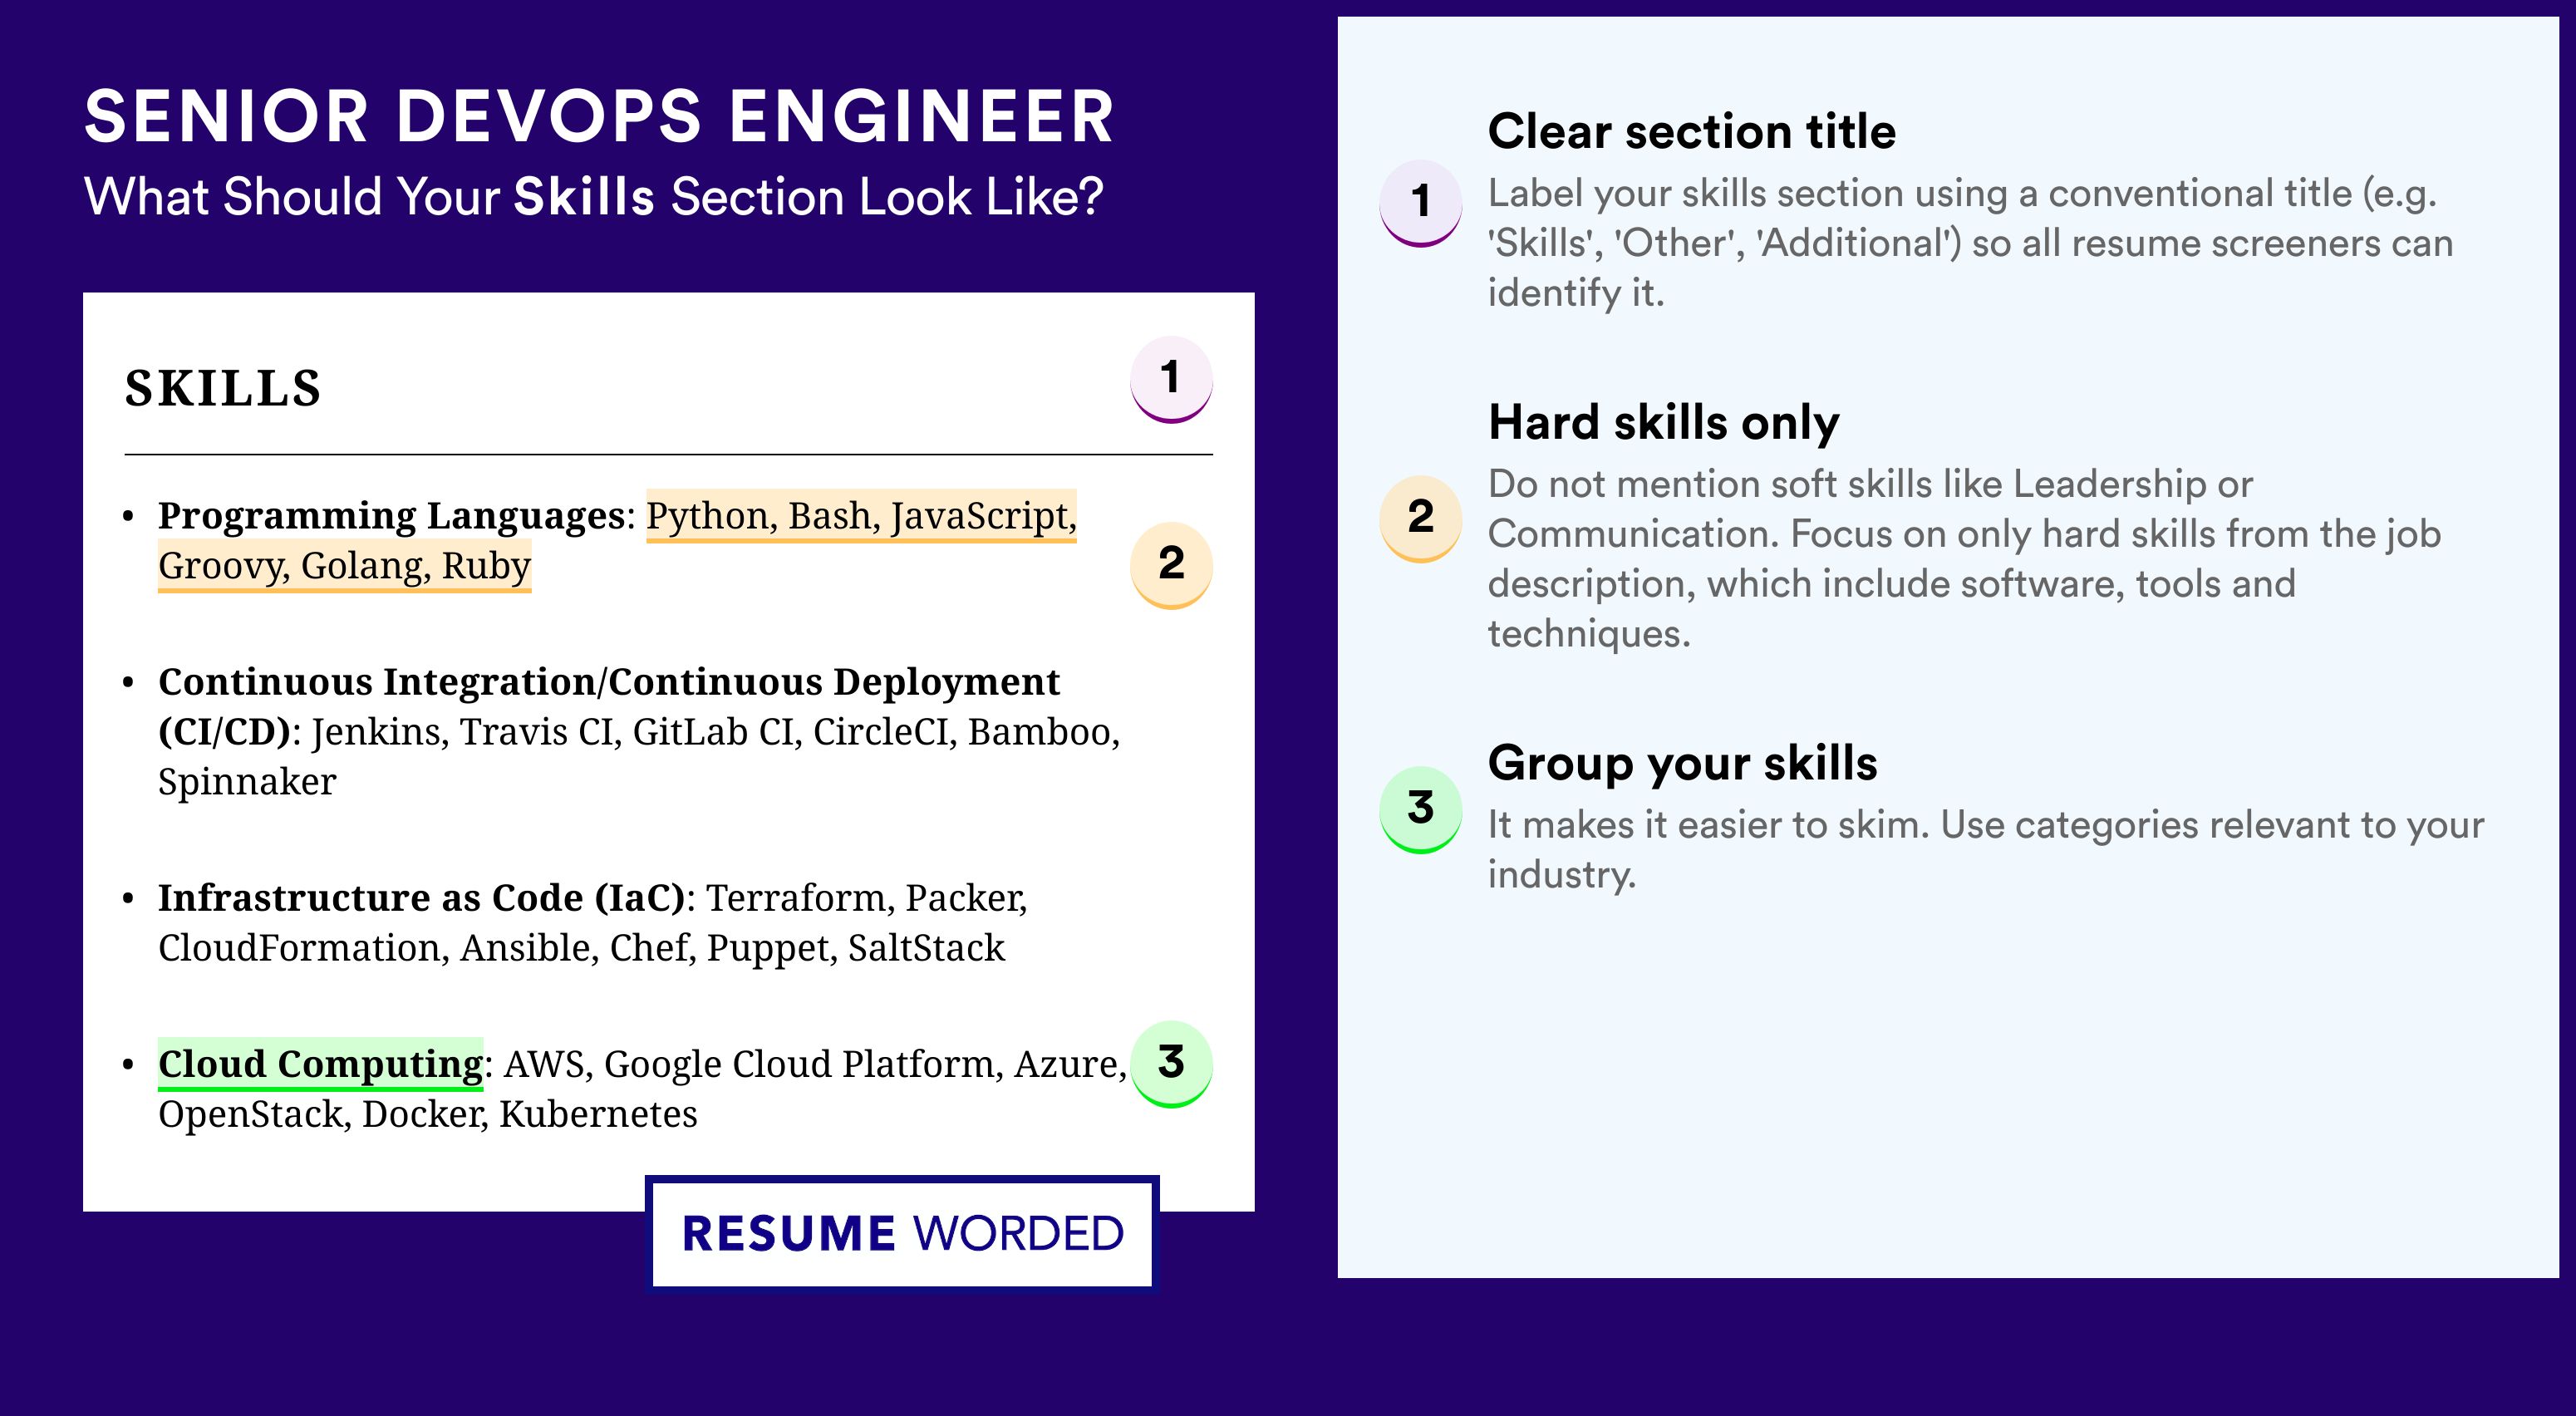Click the highlighted Python, Bash, JavaScript text
Image resolution: width=2576 pixels, height=1416 pixels.
[x=861, y=516]
